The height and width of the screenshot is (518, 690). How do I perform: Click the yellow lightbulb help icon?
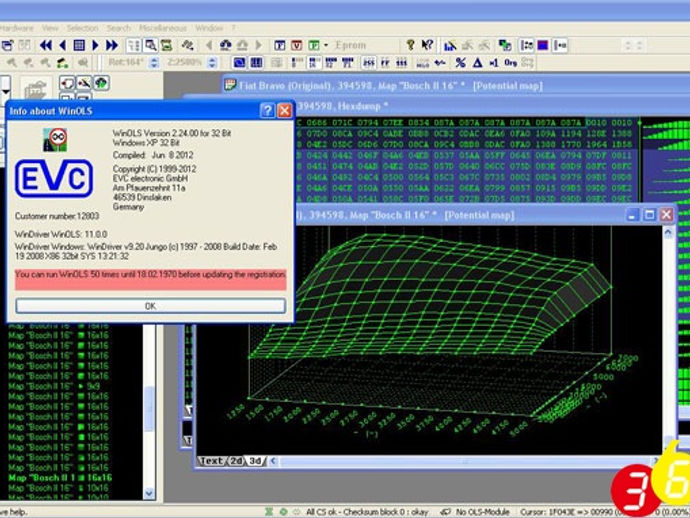coord(410,45)
